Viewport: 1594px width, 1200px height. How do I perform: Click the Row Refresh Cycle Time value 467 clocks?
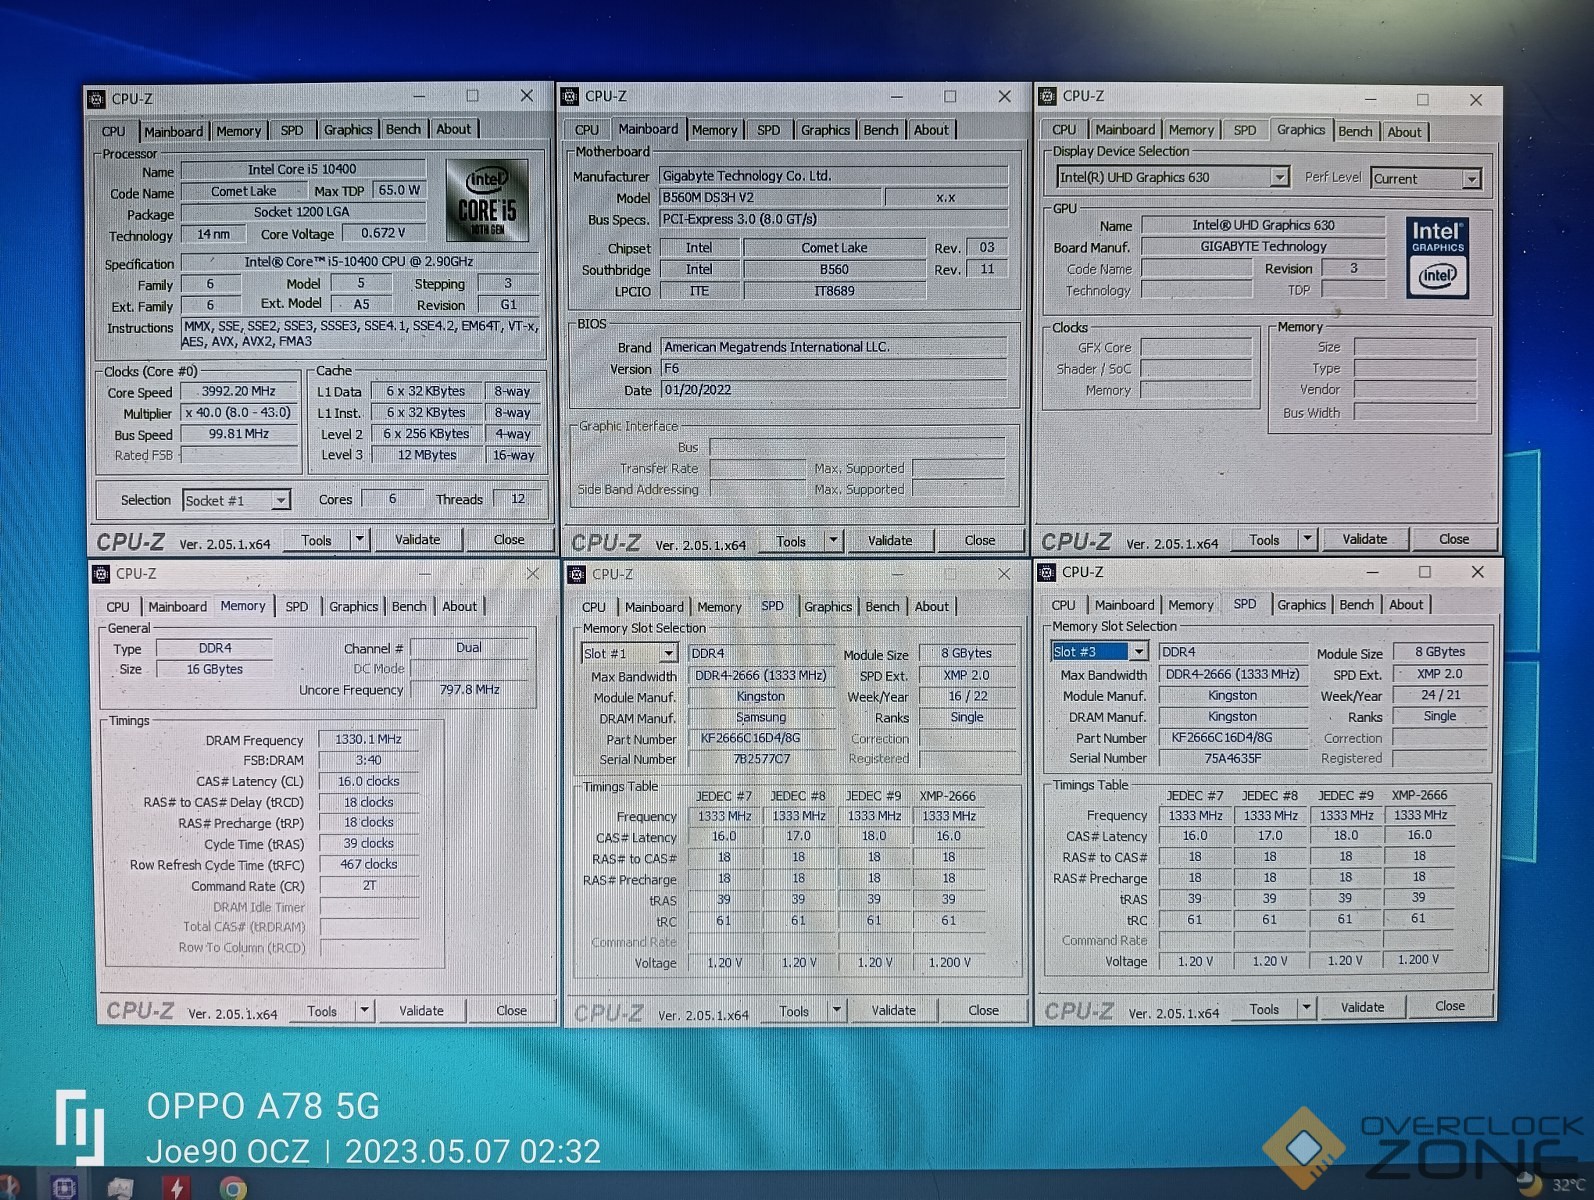point(368,864)
